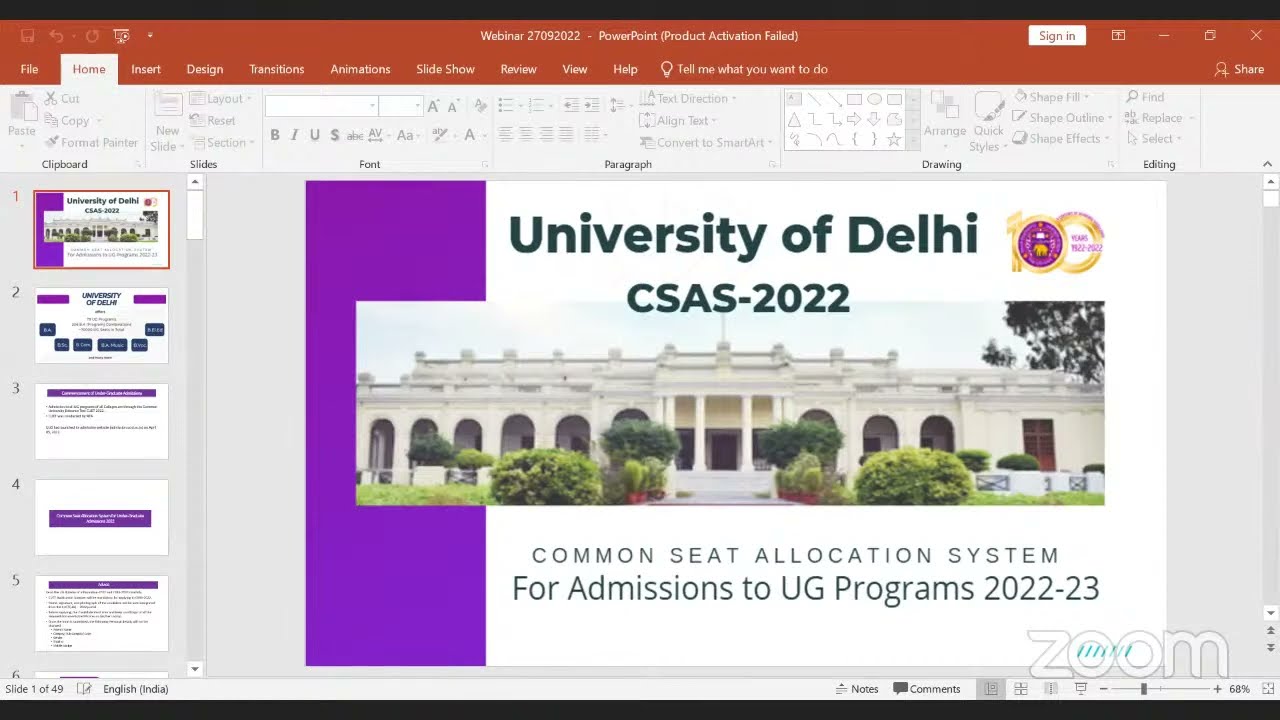Toggle Underline formatting
The width and height of the screenshot is (1280, 720).
click(315, 135)
